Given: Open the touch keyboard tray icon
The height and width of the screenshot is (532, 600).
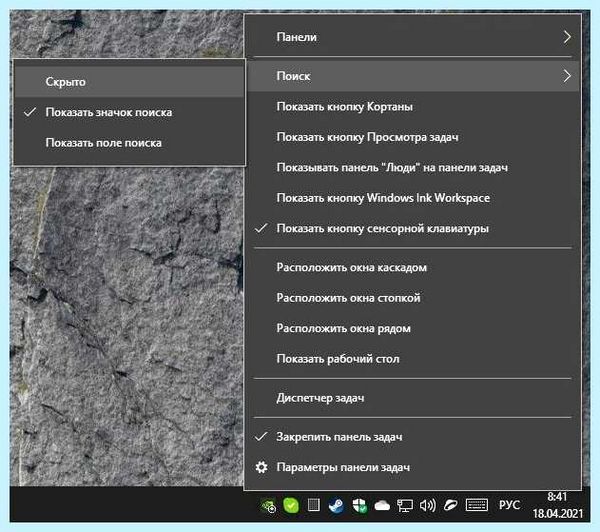Looking at the screenshot, I should [x=476, y=505].
